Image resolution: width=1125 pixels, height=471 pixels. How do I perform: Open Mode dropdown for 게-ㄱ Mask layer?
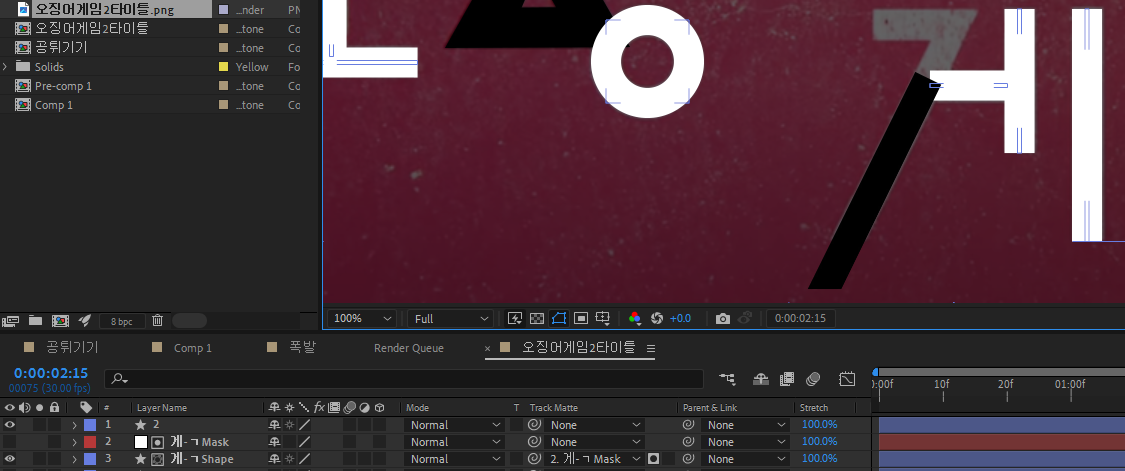click(x=455, y=442)
